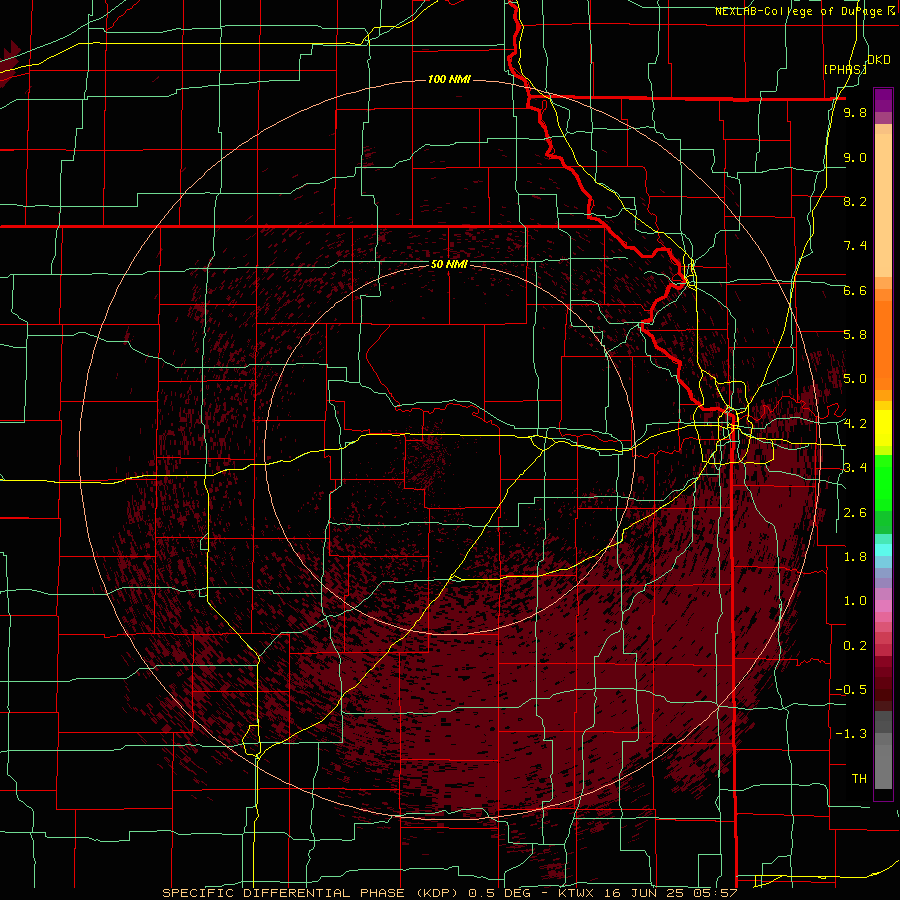Click the DKD product code label
Image resolution: width=900 pixels, height=900 pixels.
pos(879,60)
